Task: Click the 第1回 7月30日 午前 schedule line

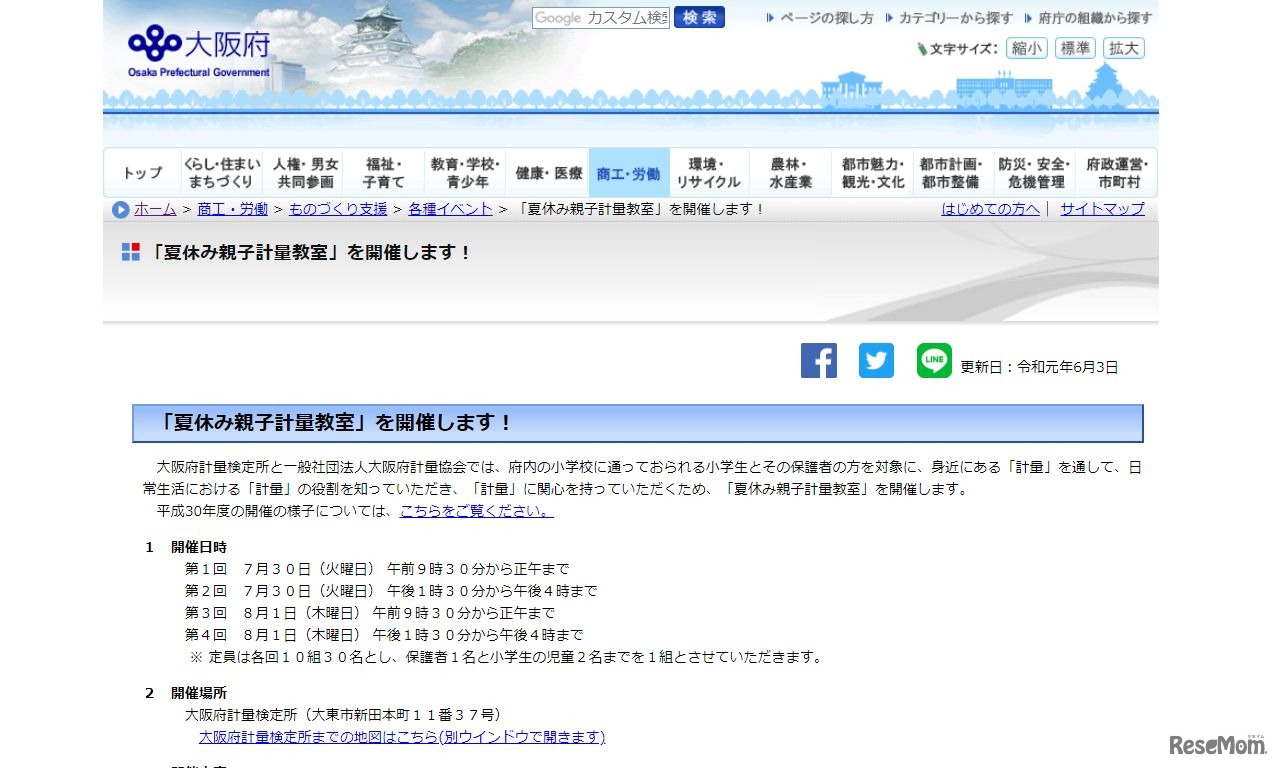Action: 377,569
